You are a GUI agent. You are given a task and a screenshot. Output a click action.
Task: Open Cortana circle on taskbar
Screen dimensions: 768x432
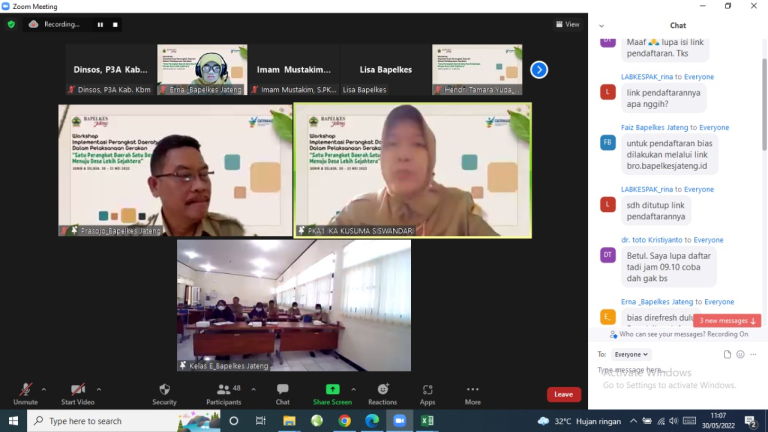(234, 421)
